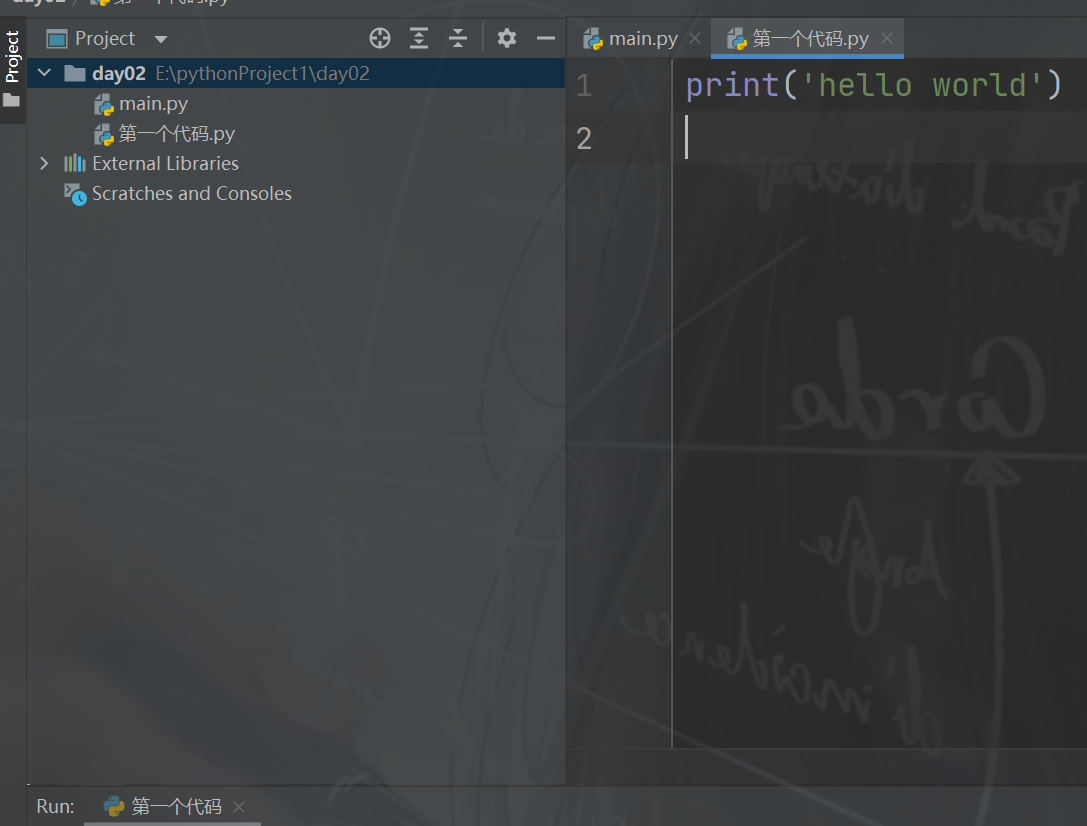Place the cursor on empty line 2

click(879, 137)
